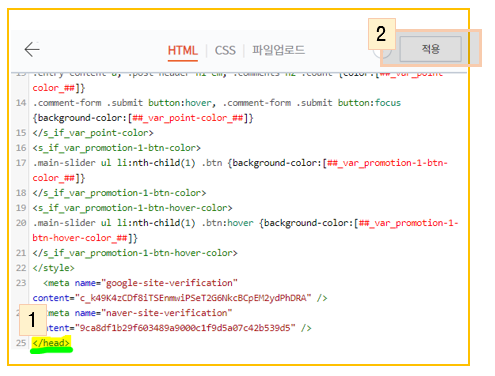This screenshot has width=495, height=376.
Task: Click the line number 15 in the gutter
Action: pyautogui.click(x=21, y=133)
